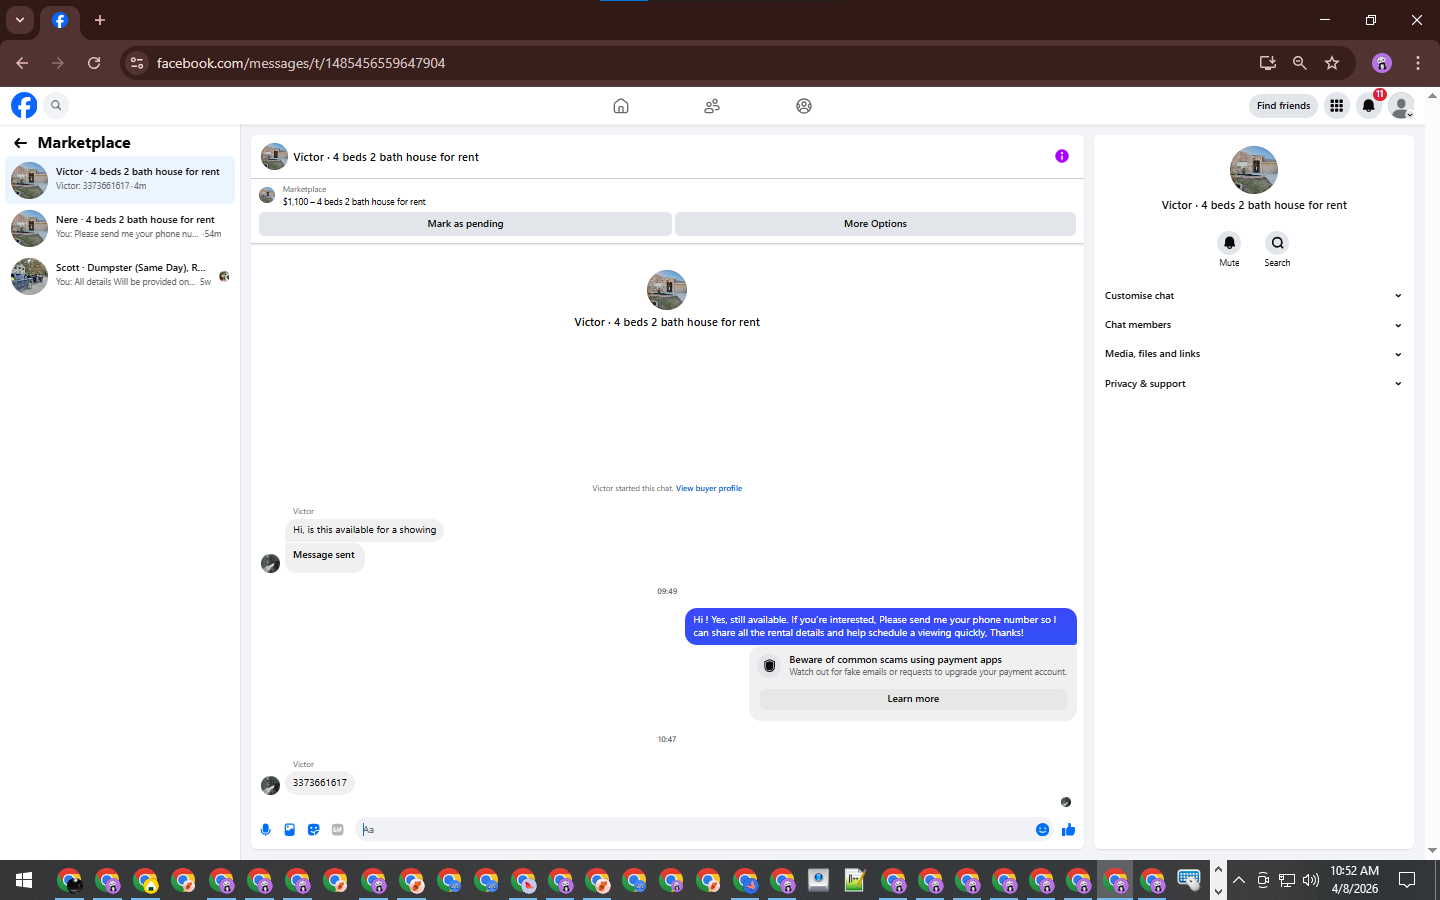Screen dimensions: 1440x900
Task: View site information icon in address bar
Action: (137, 63)
